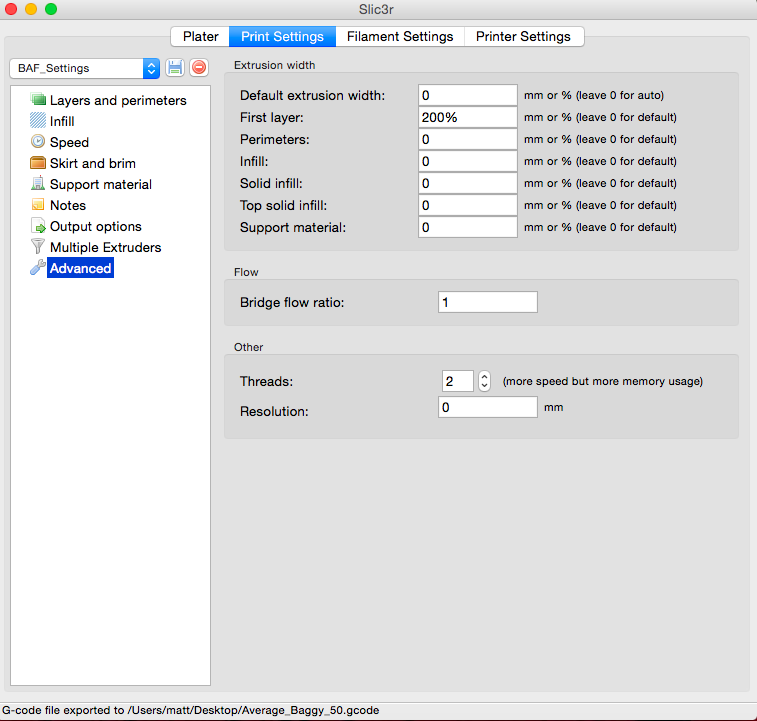Adjust Threads with the stepper arrows
This screenshot has height=721, width=757.
point(485,381)
